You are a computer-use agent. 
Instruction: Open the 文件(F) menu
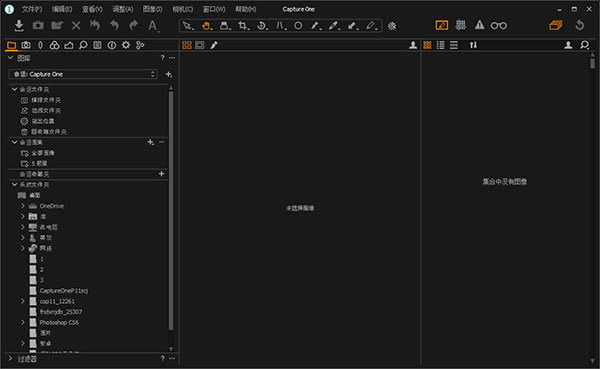[32, 9]
